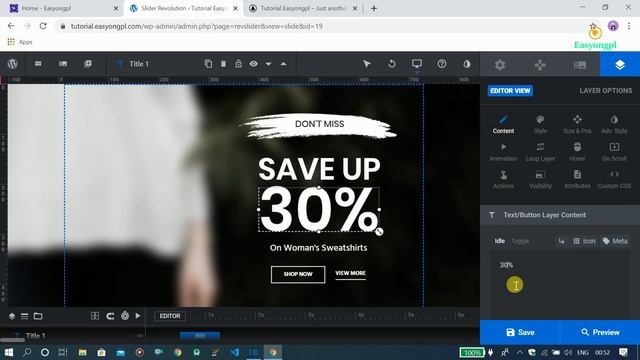Viewport: 640px width, 360px height.
Task: Duplicate the Title 1 layer
Action: click(208, 64)
